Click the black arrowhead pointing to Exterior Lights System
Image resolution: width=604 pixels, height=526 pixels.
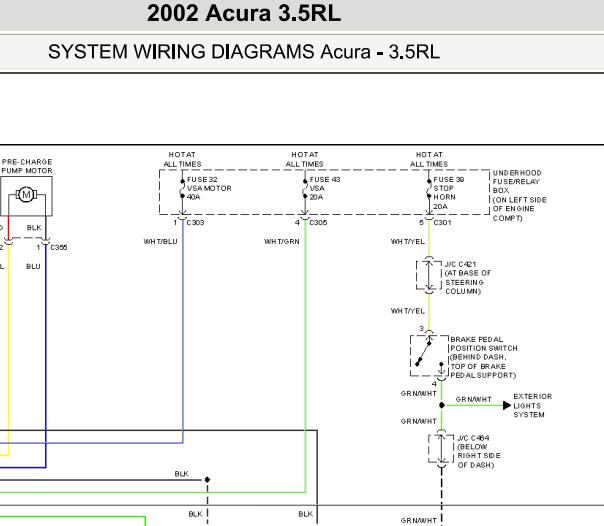[507, 405]
